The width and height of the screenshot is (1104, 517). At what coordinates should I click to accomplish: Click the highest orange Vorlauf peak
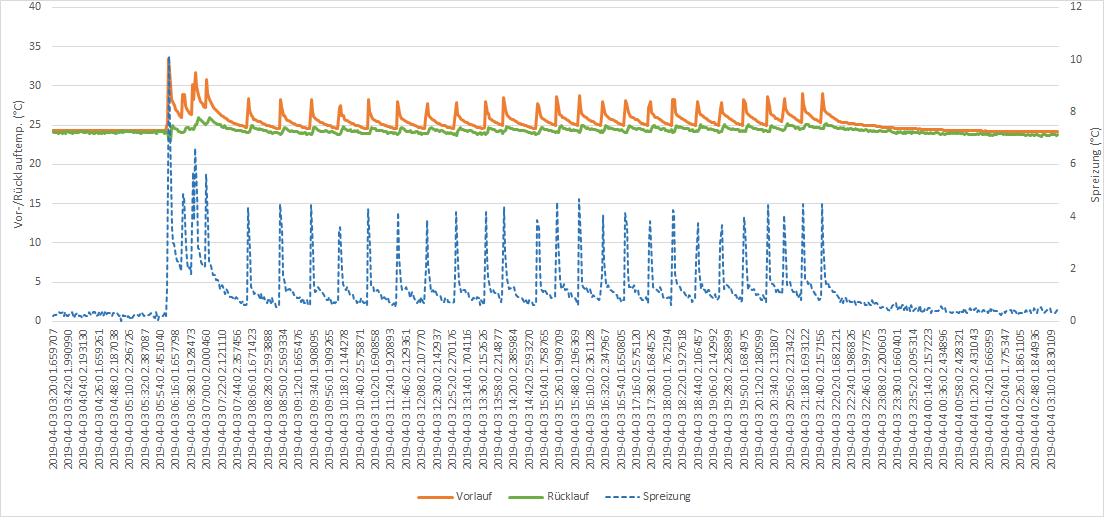click(168, 58)
